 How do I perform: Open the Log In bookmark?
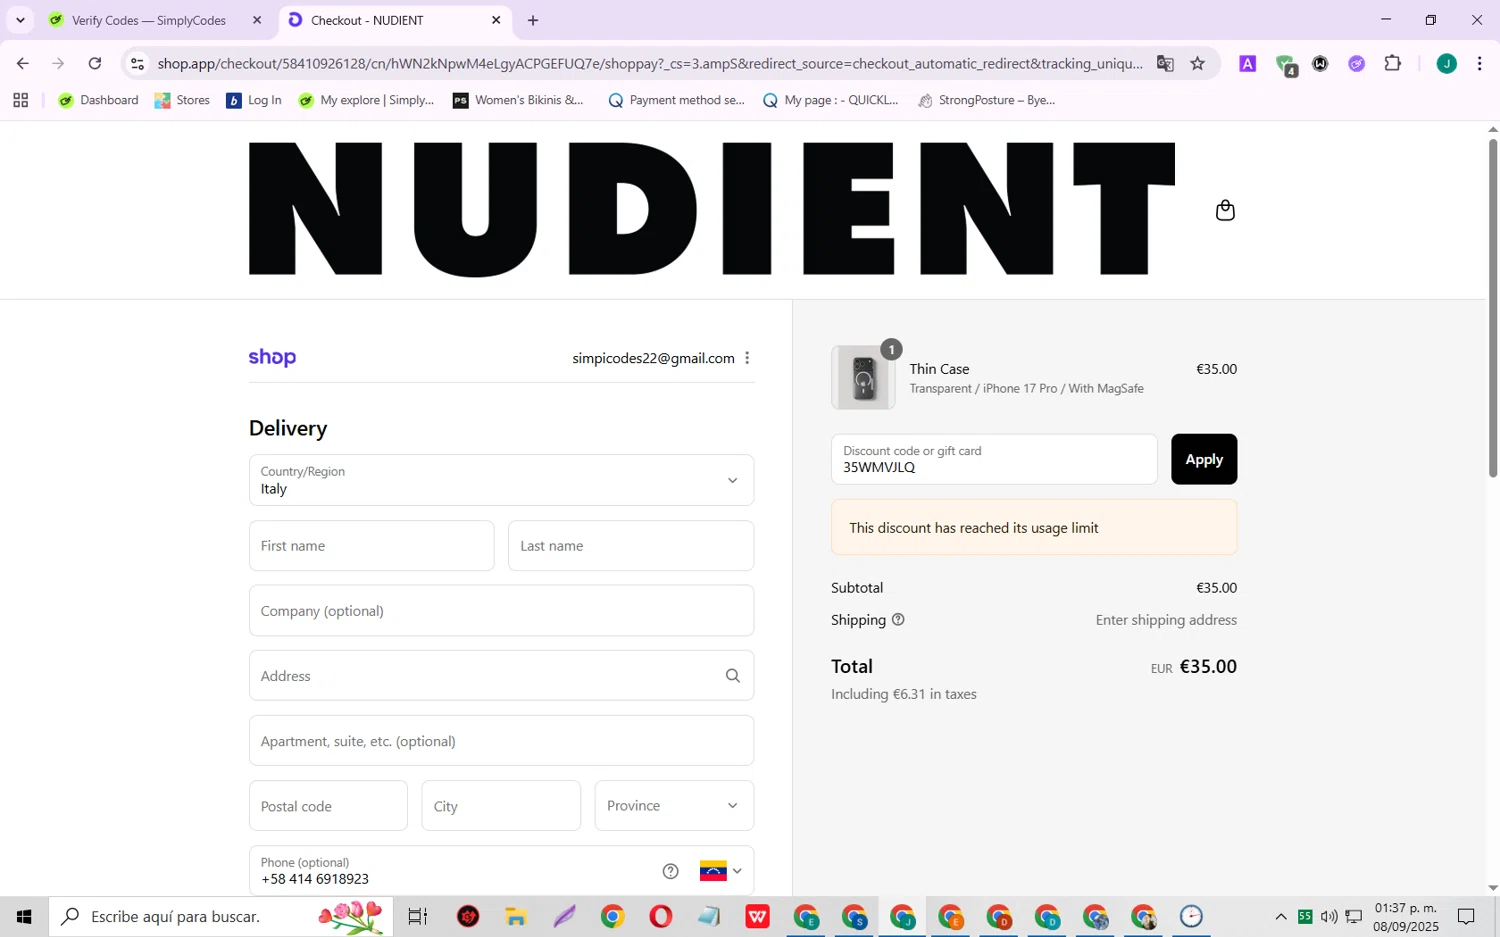pyautogui.click(x=254, y=100)
